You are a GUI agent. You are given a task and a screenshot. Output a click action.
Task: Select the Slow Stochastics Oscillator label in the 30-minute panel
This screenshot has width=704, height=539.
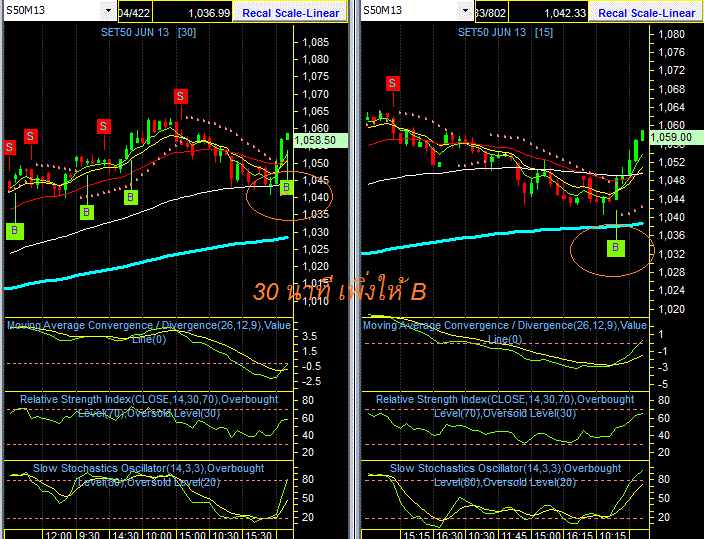point(149,475)
